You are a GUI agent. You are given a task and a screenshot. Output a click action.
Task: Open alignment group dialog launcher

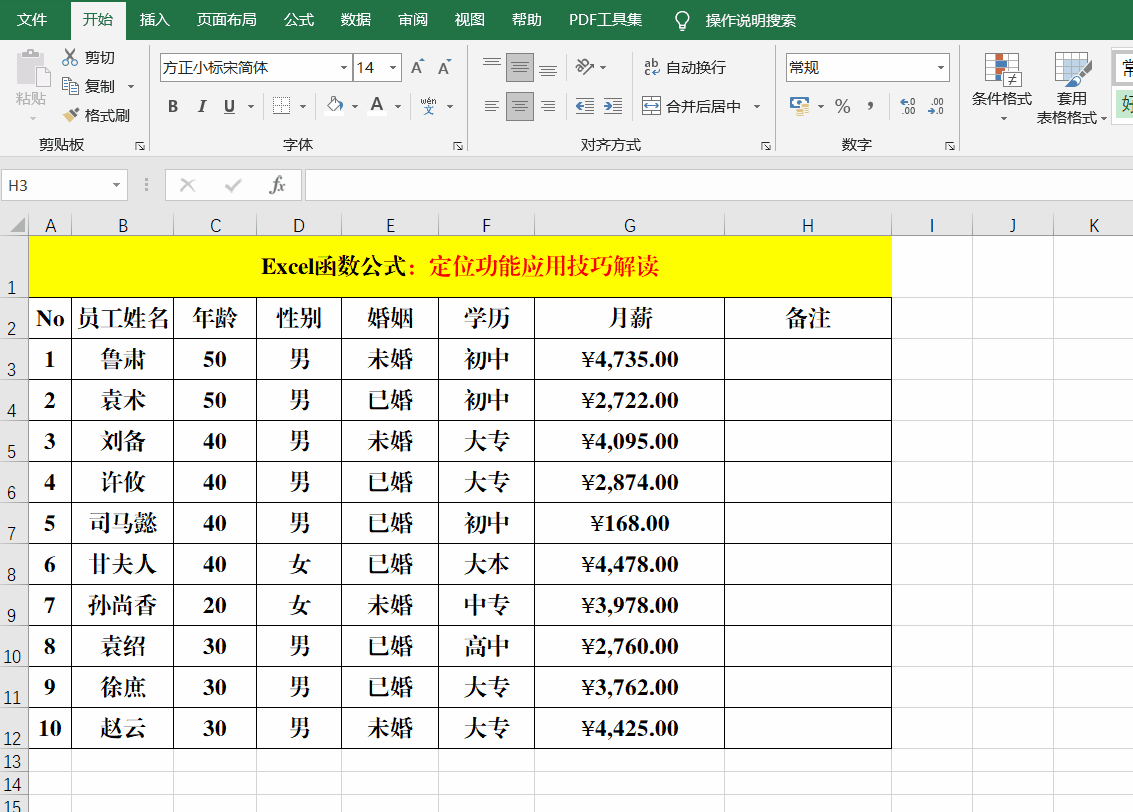pos(765,146)
